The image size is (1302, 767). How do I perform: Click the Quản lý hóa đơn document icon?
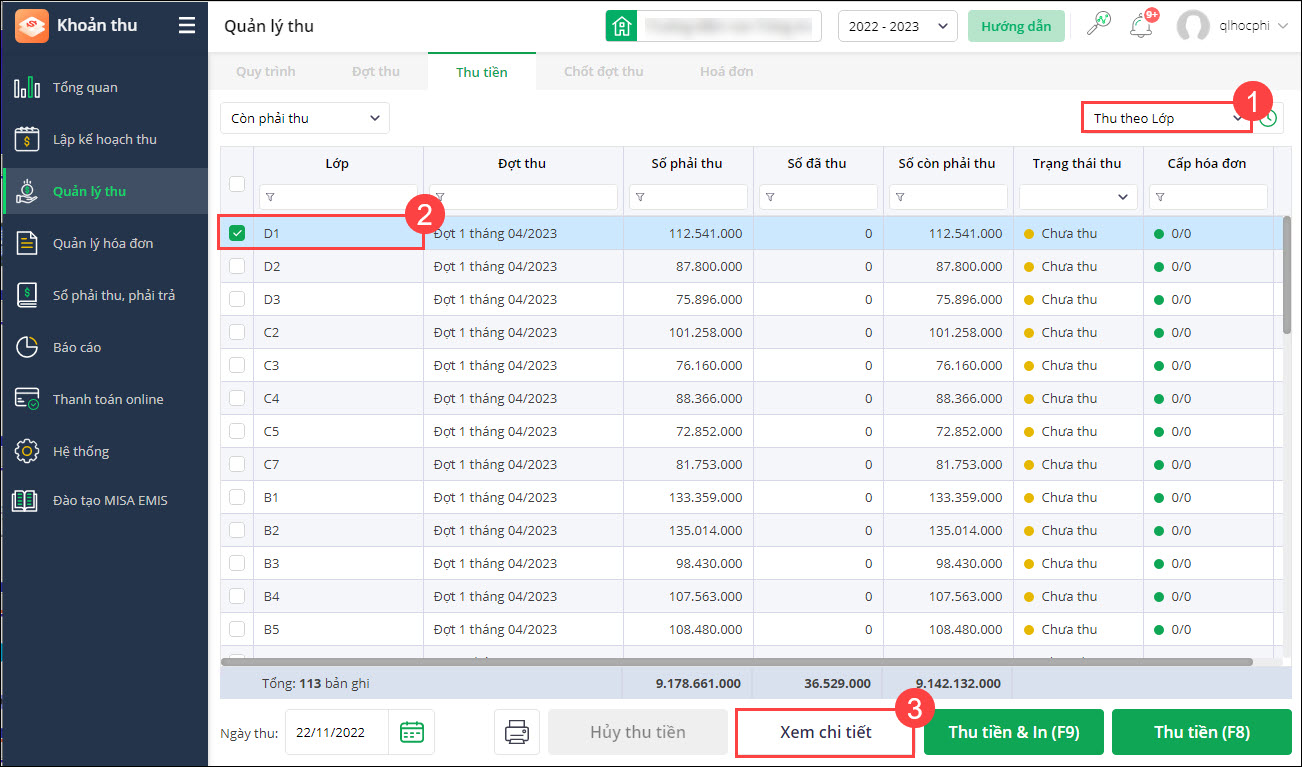click(27, 243)
